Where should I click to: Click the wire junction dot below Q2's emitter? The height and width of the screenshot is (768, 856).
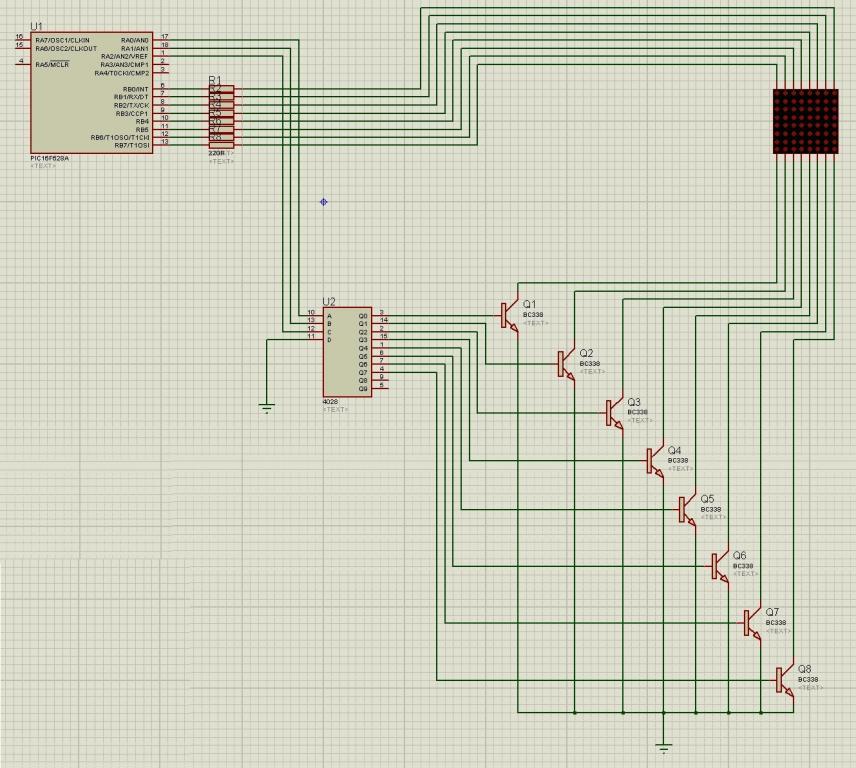tap(574, 712)
